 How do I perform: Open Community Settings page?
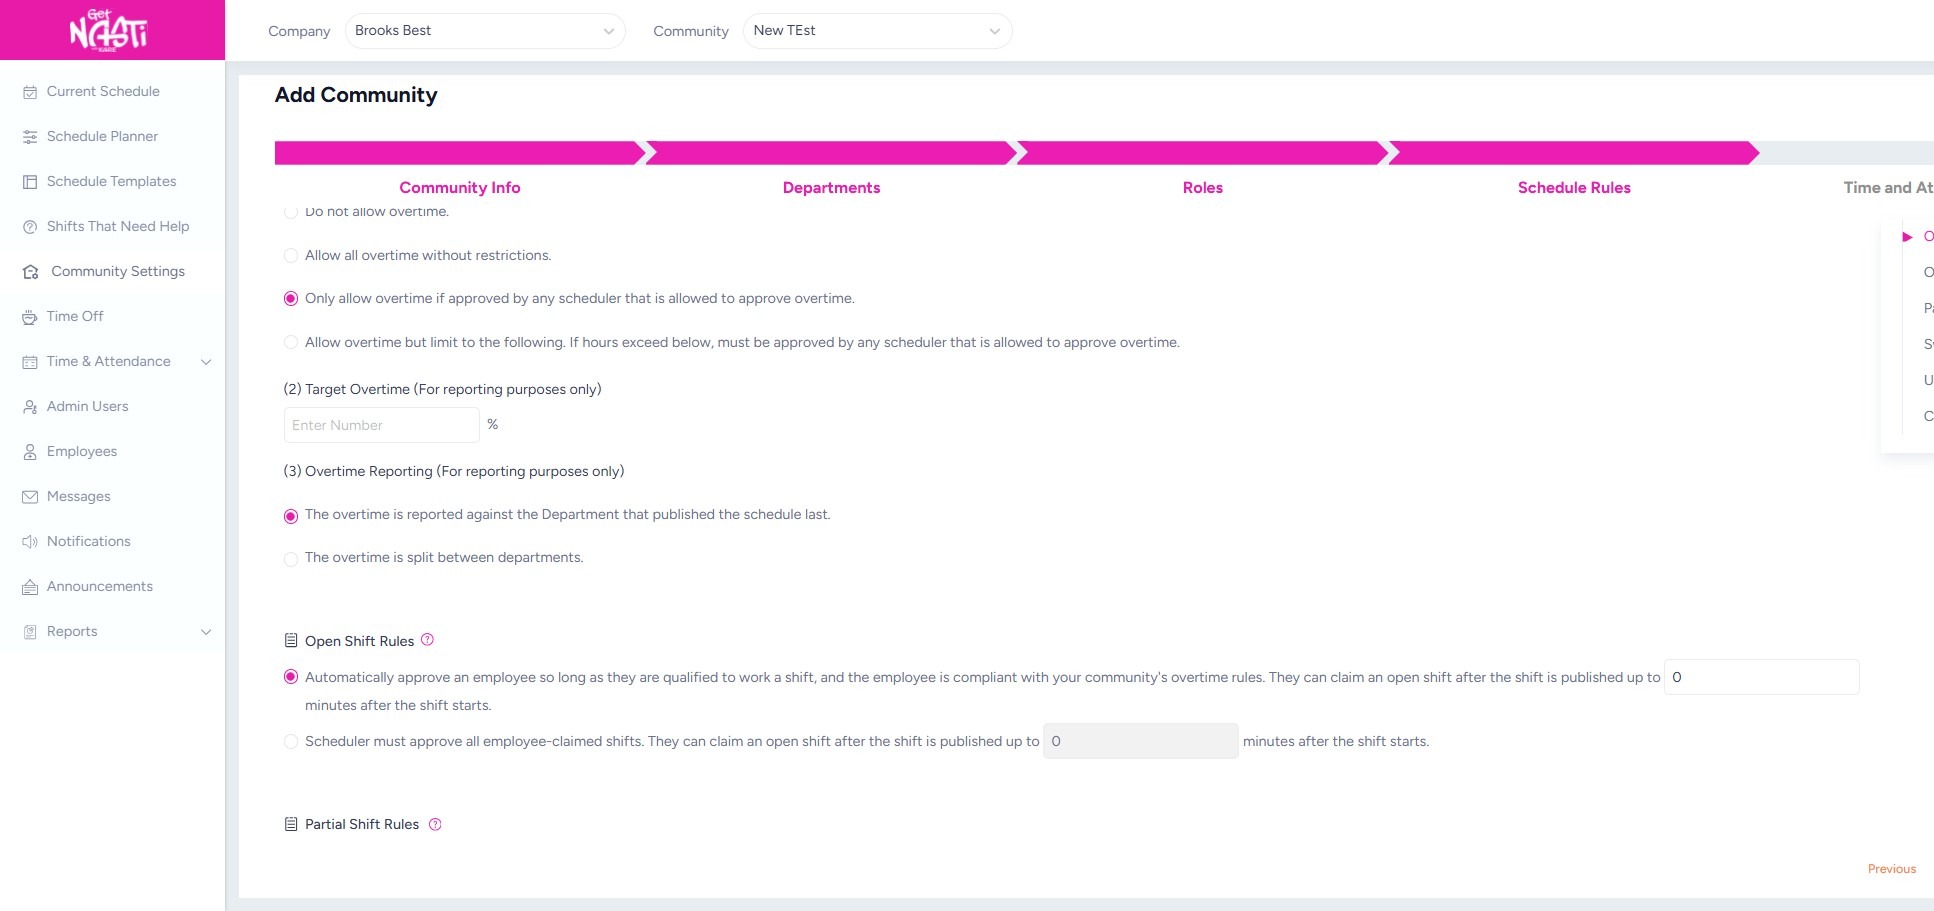pos(118,272)
